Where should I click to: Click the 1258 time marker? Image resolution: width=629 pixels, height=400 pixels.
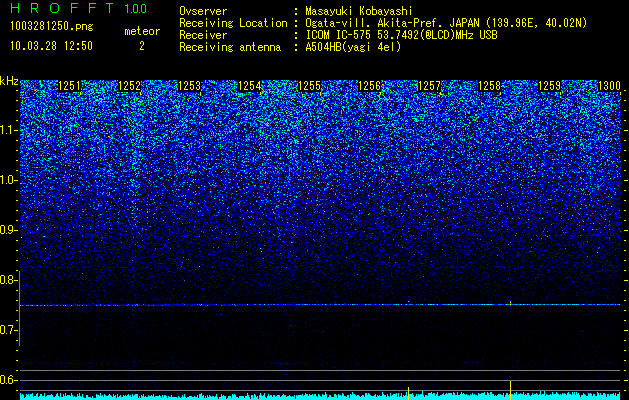coord(489,86)
